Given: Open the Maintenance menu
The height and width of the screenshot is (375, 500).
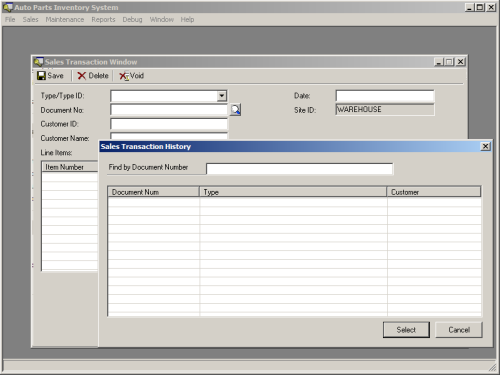Looking at the screenshot, I should click(65, 19).
